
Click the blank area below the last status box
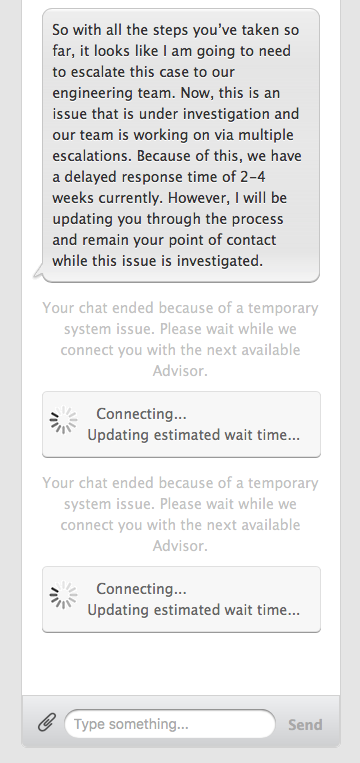[181, 664]
